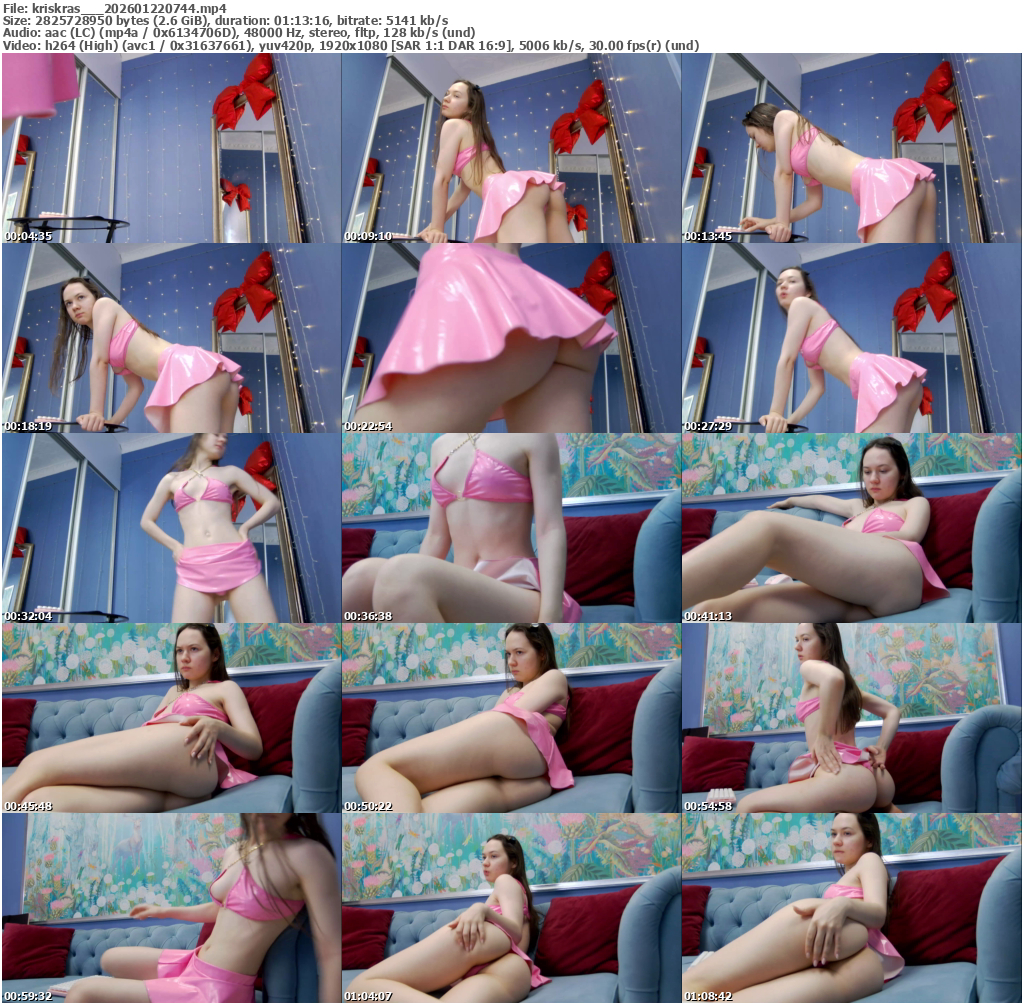The image size is (1024, 1003).
Task: Choose the thumbnail marked 00:41:13
Action: click(x=852, y=528)
